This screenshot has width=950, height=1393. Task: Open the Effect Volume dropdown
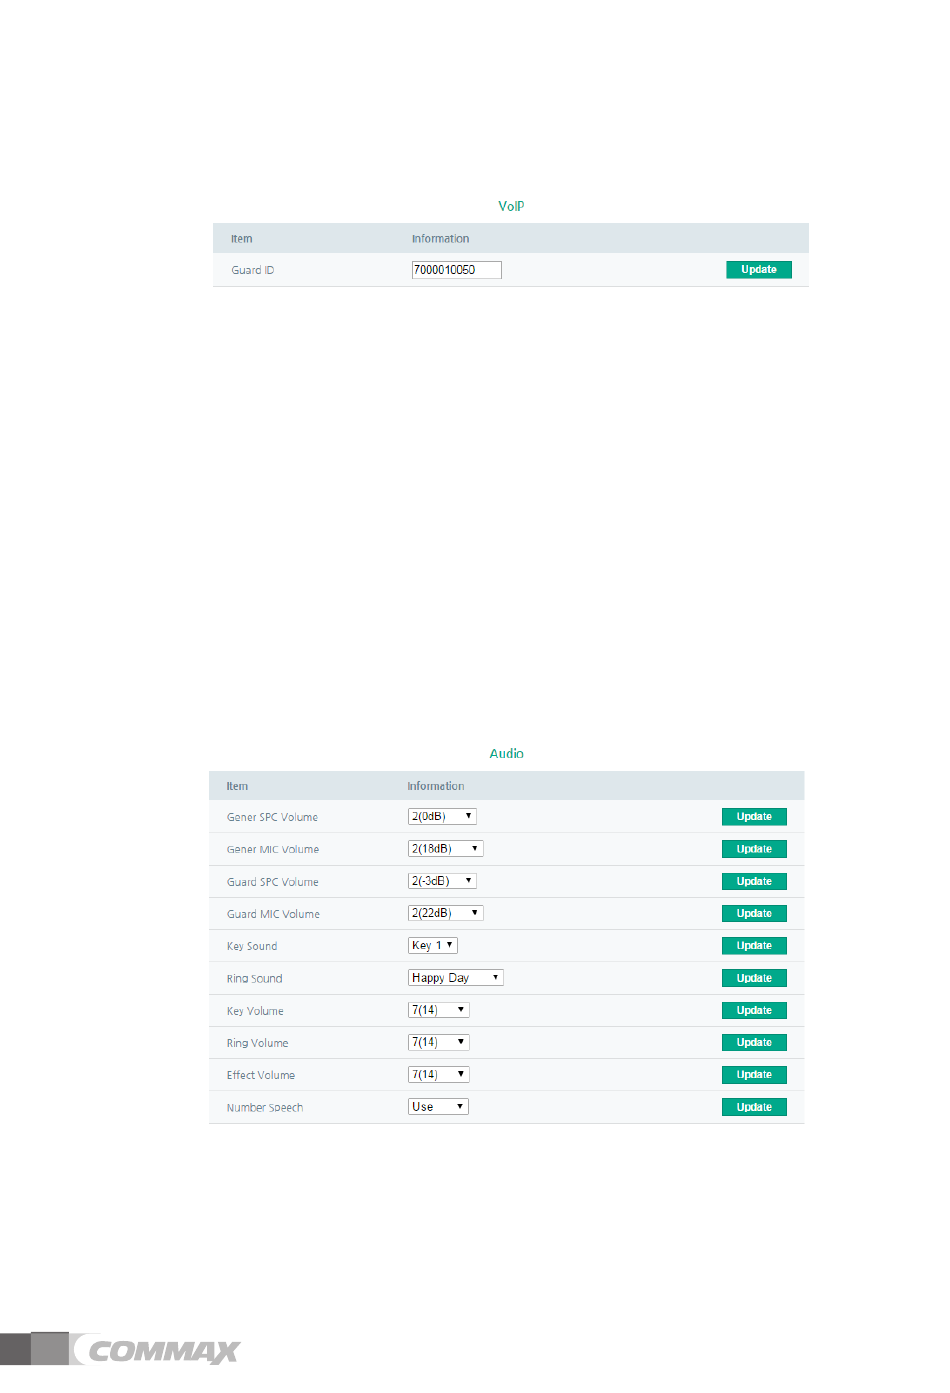coord(438,1074)
